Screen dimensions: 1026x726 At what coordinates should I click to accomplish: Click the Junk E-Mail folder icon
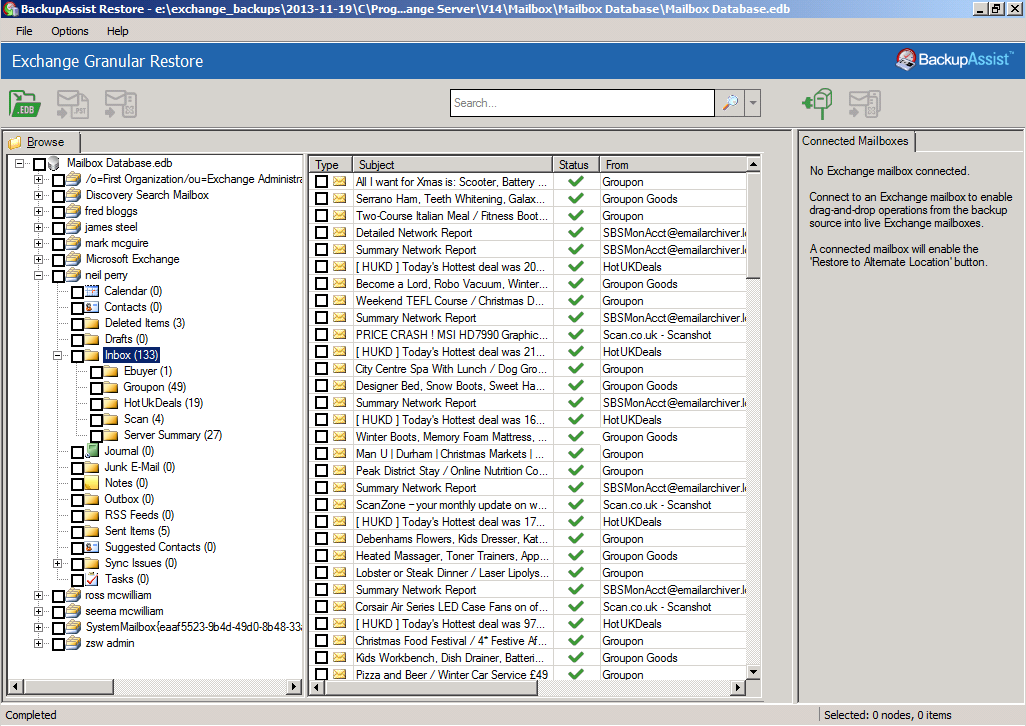[92, 467]
